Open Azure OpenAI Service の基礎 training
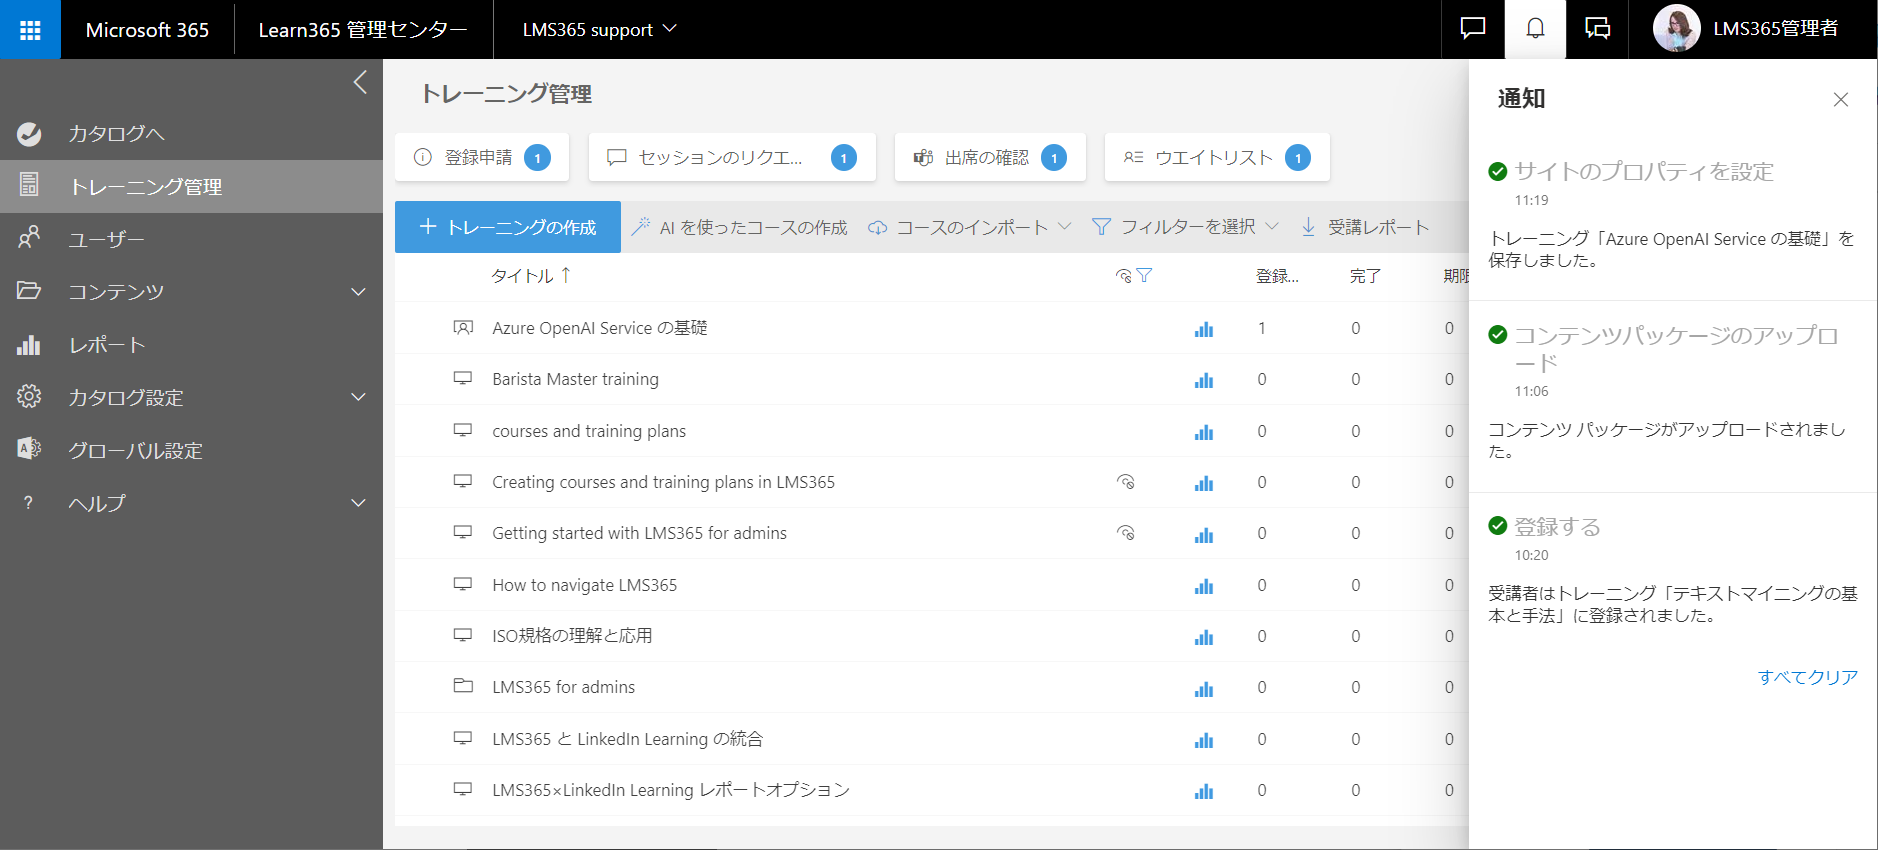The image size is (1878, 850). pyautogui.click(x=600, y=328)
